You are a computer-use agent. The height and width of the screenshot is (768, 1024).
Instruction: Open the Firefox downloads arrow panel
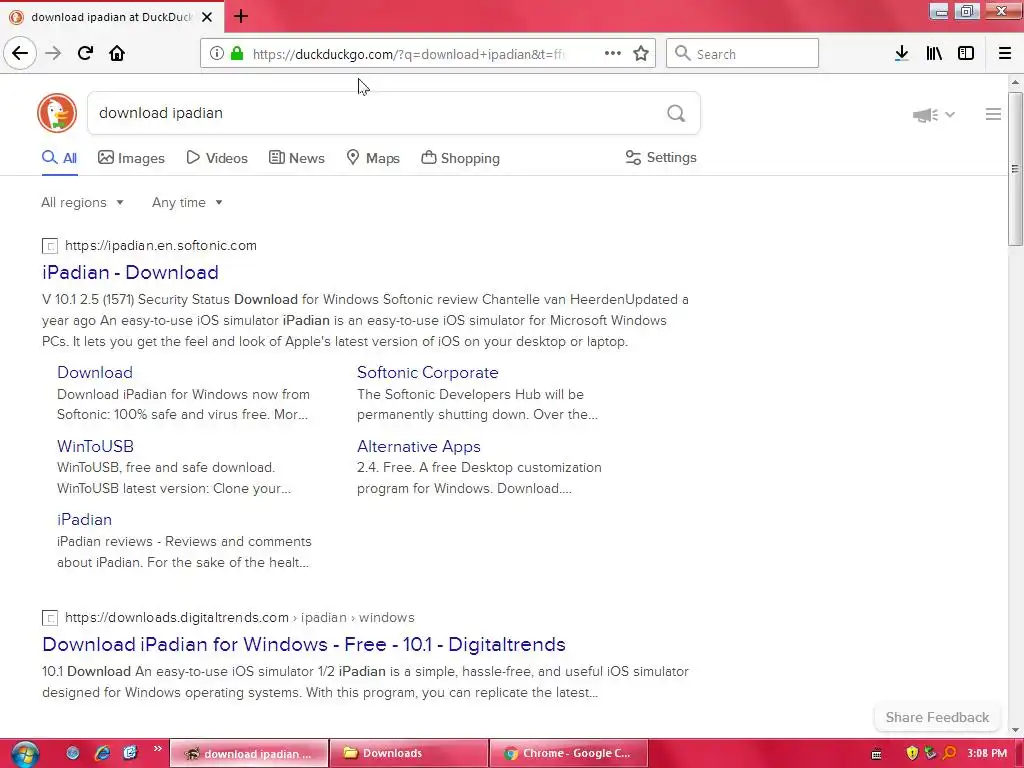tap(902, 54)
